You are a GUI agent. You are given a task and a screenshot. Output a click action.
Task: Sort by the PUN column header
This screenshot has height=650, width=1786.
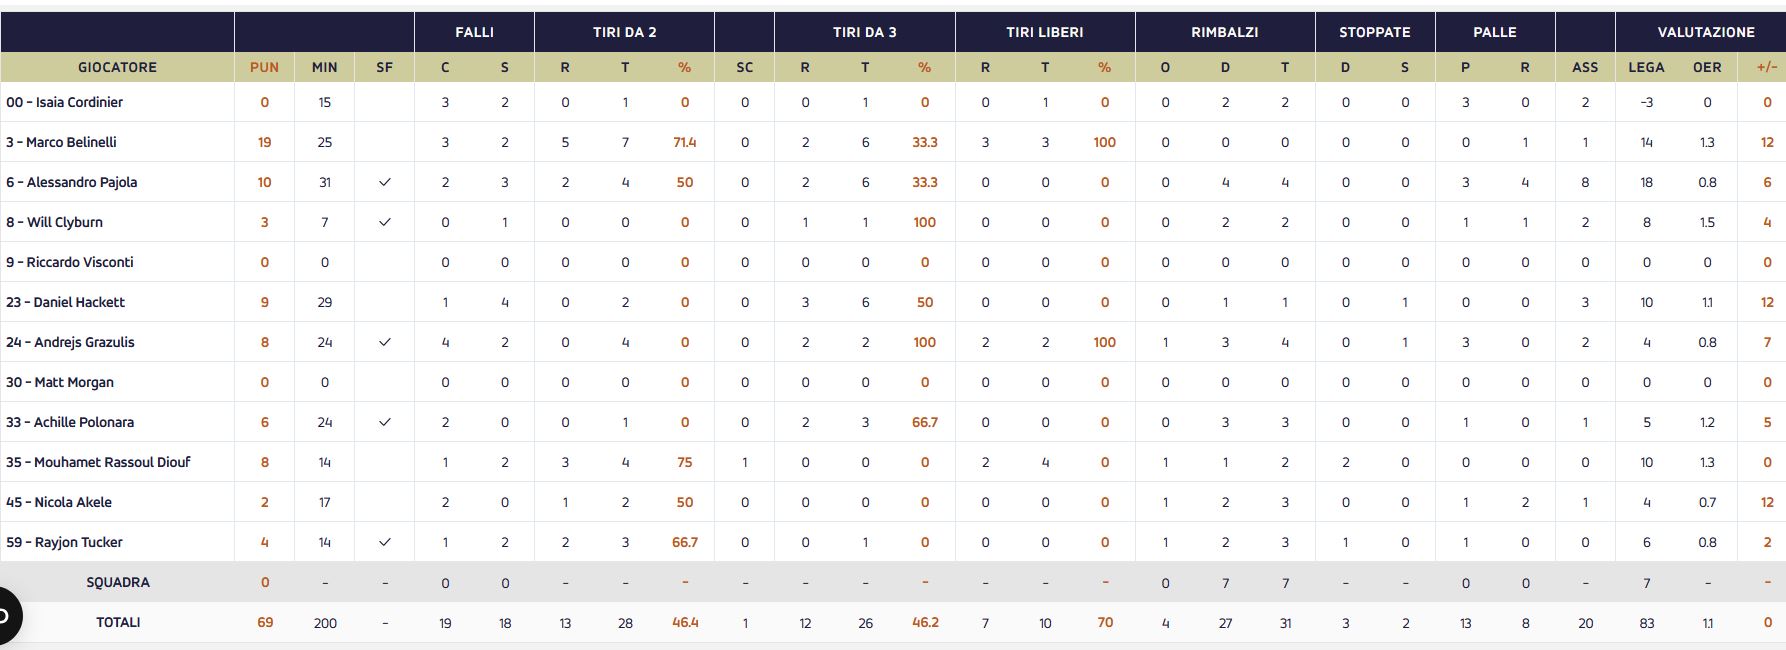pos(264,67)
